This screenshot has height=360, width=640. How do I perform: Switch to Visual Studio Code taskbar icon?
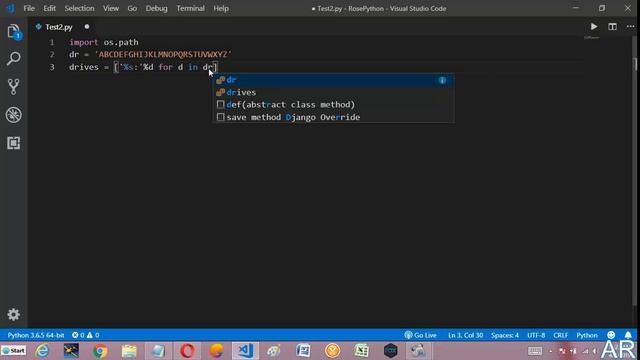coord(245,351)
